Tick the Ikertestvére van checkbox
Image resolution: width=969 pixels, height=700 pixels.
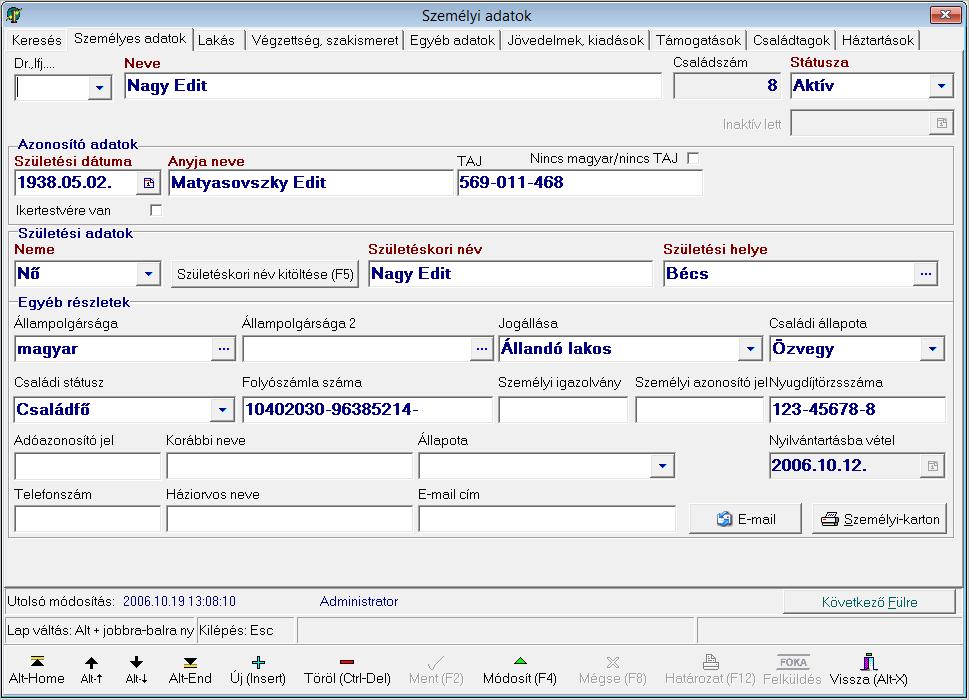pyautogui.click(x=156, y=210)
